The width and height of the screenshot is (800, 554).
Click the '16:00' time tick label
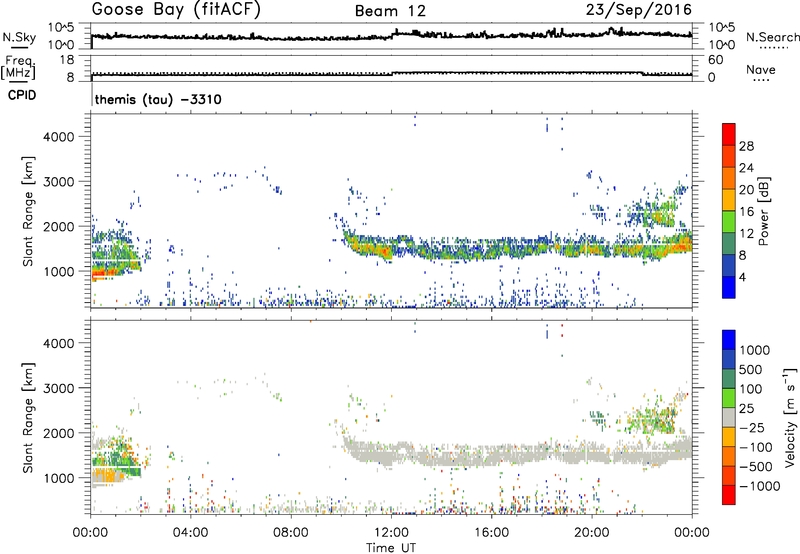(491, 533)
